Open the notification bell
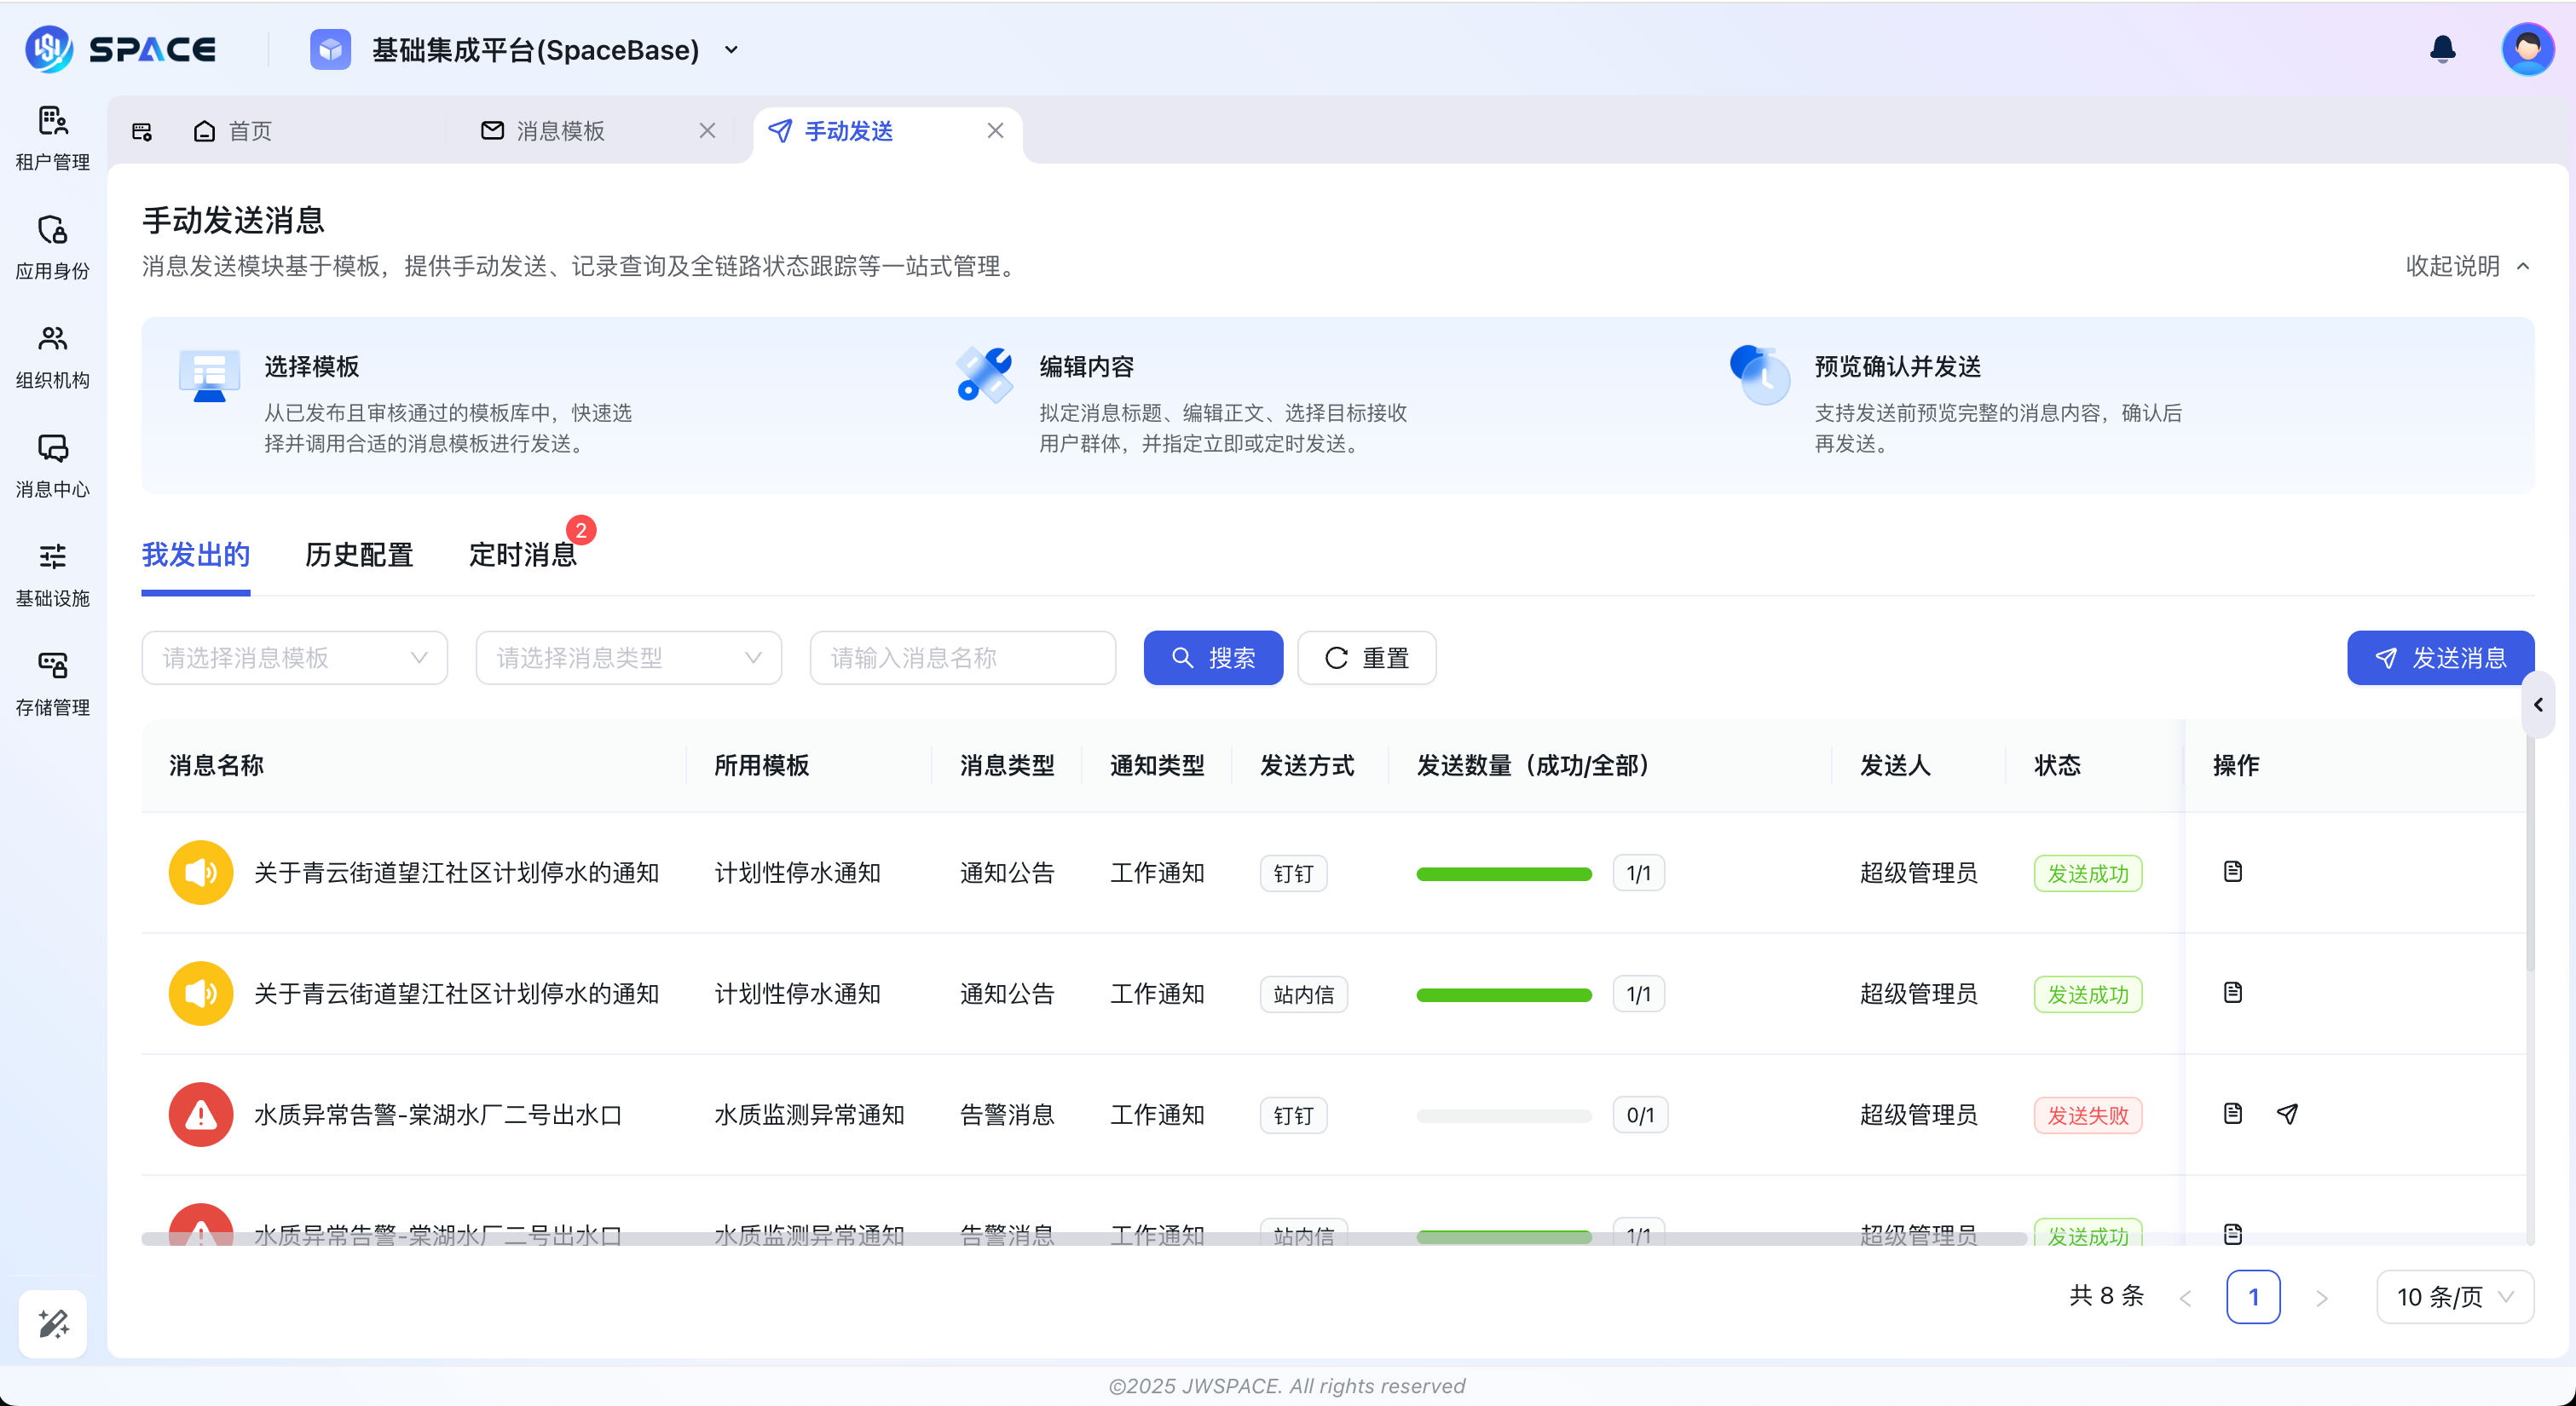Image resolution: width=2576 pixels, height=1406 pixels. [x=2442, y=48]
